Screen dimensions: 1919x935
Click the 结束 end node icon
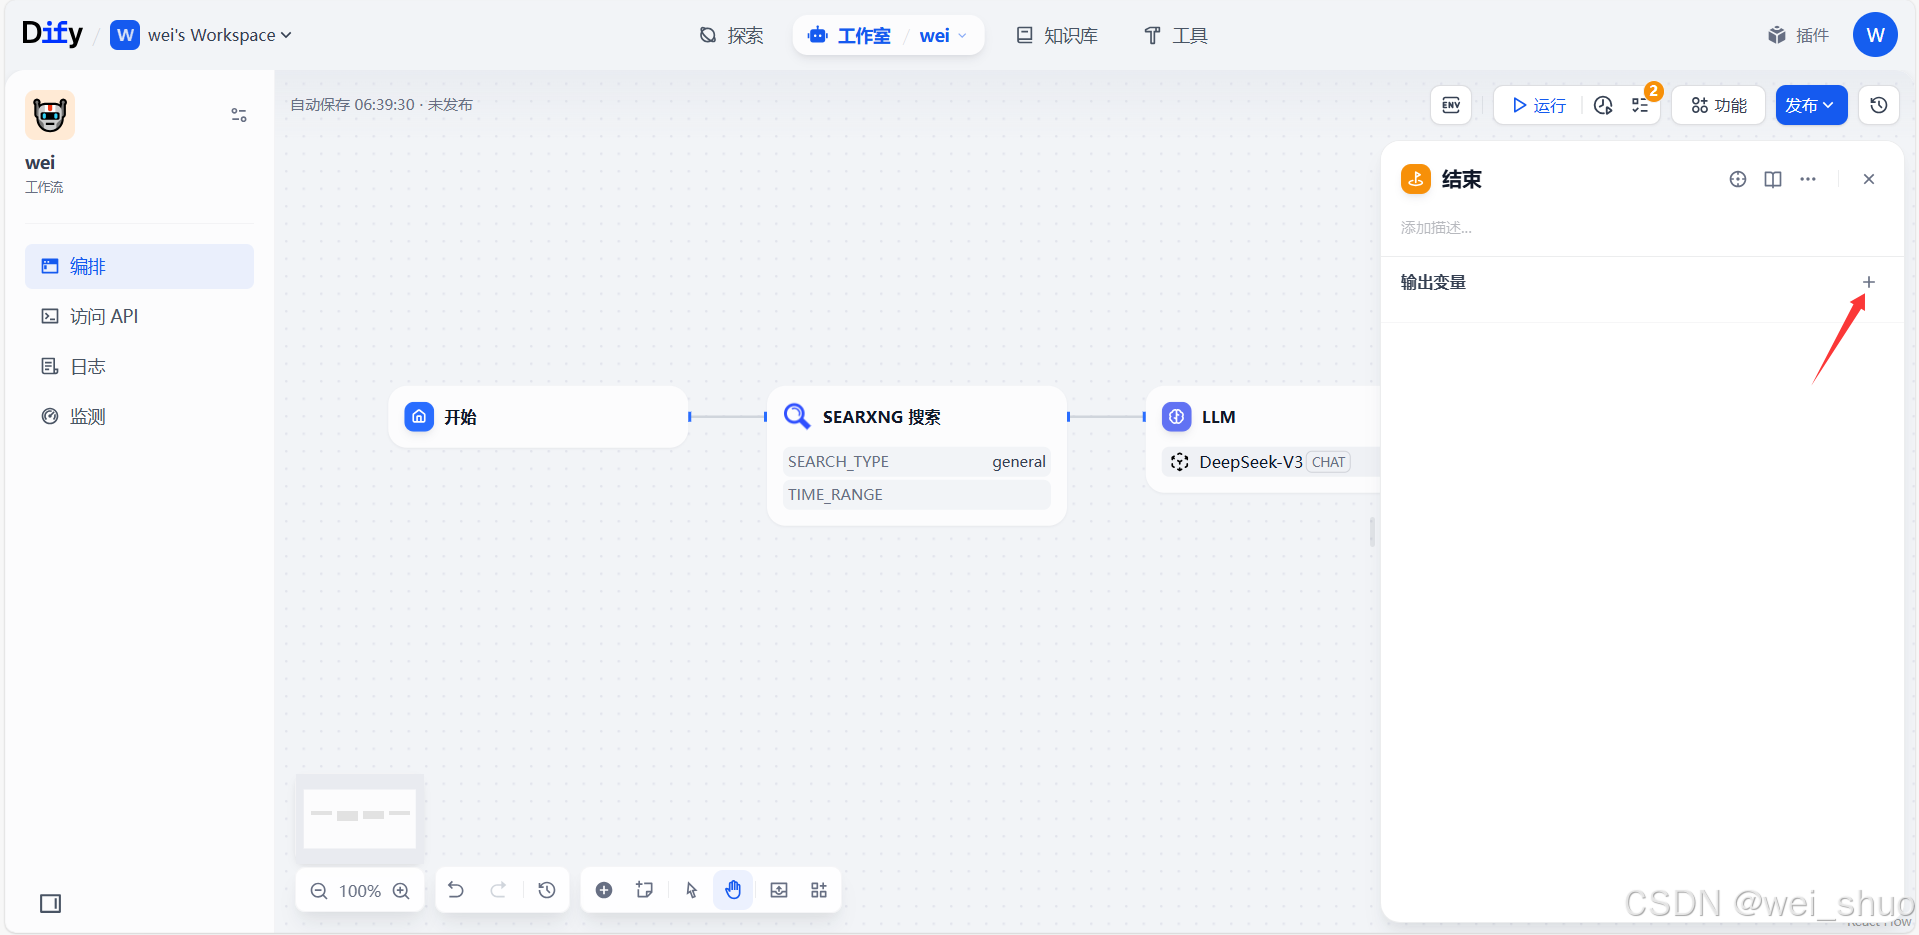coord(1415,179)
